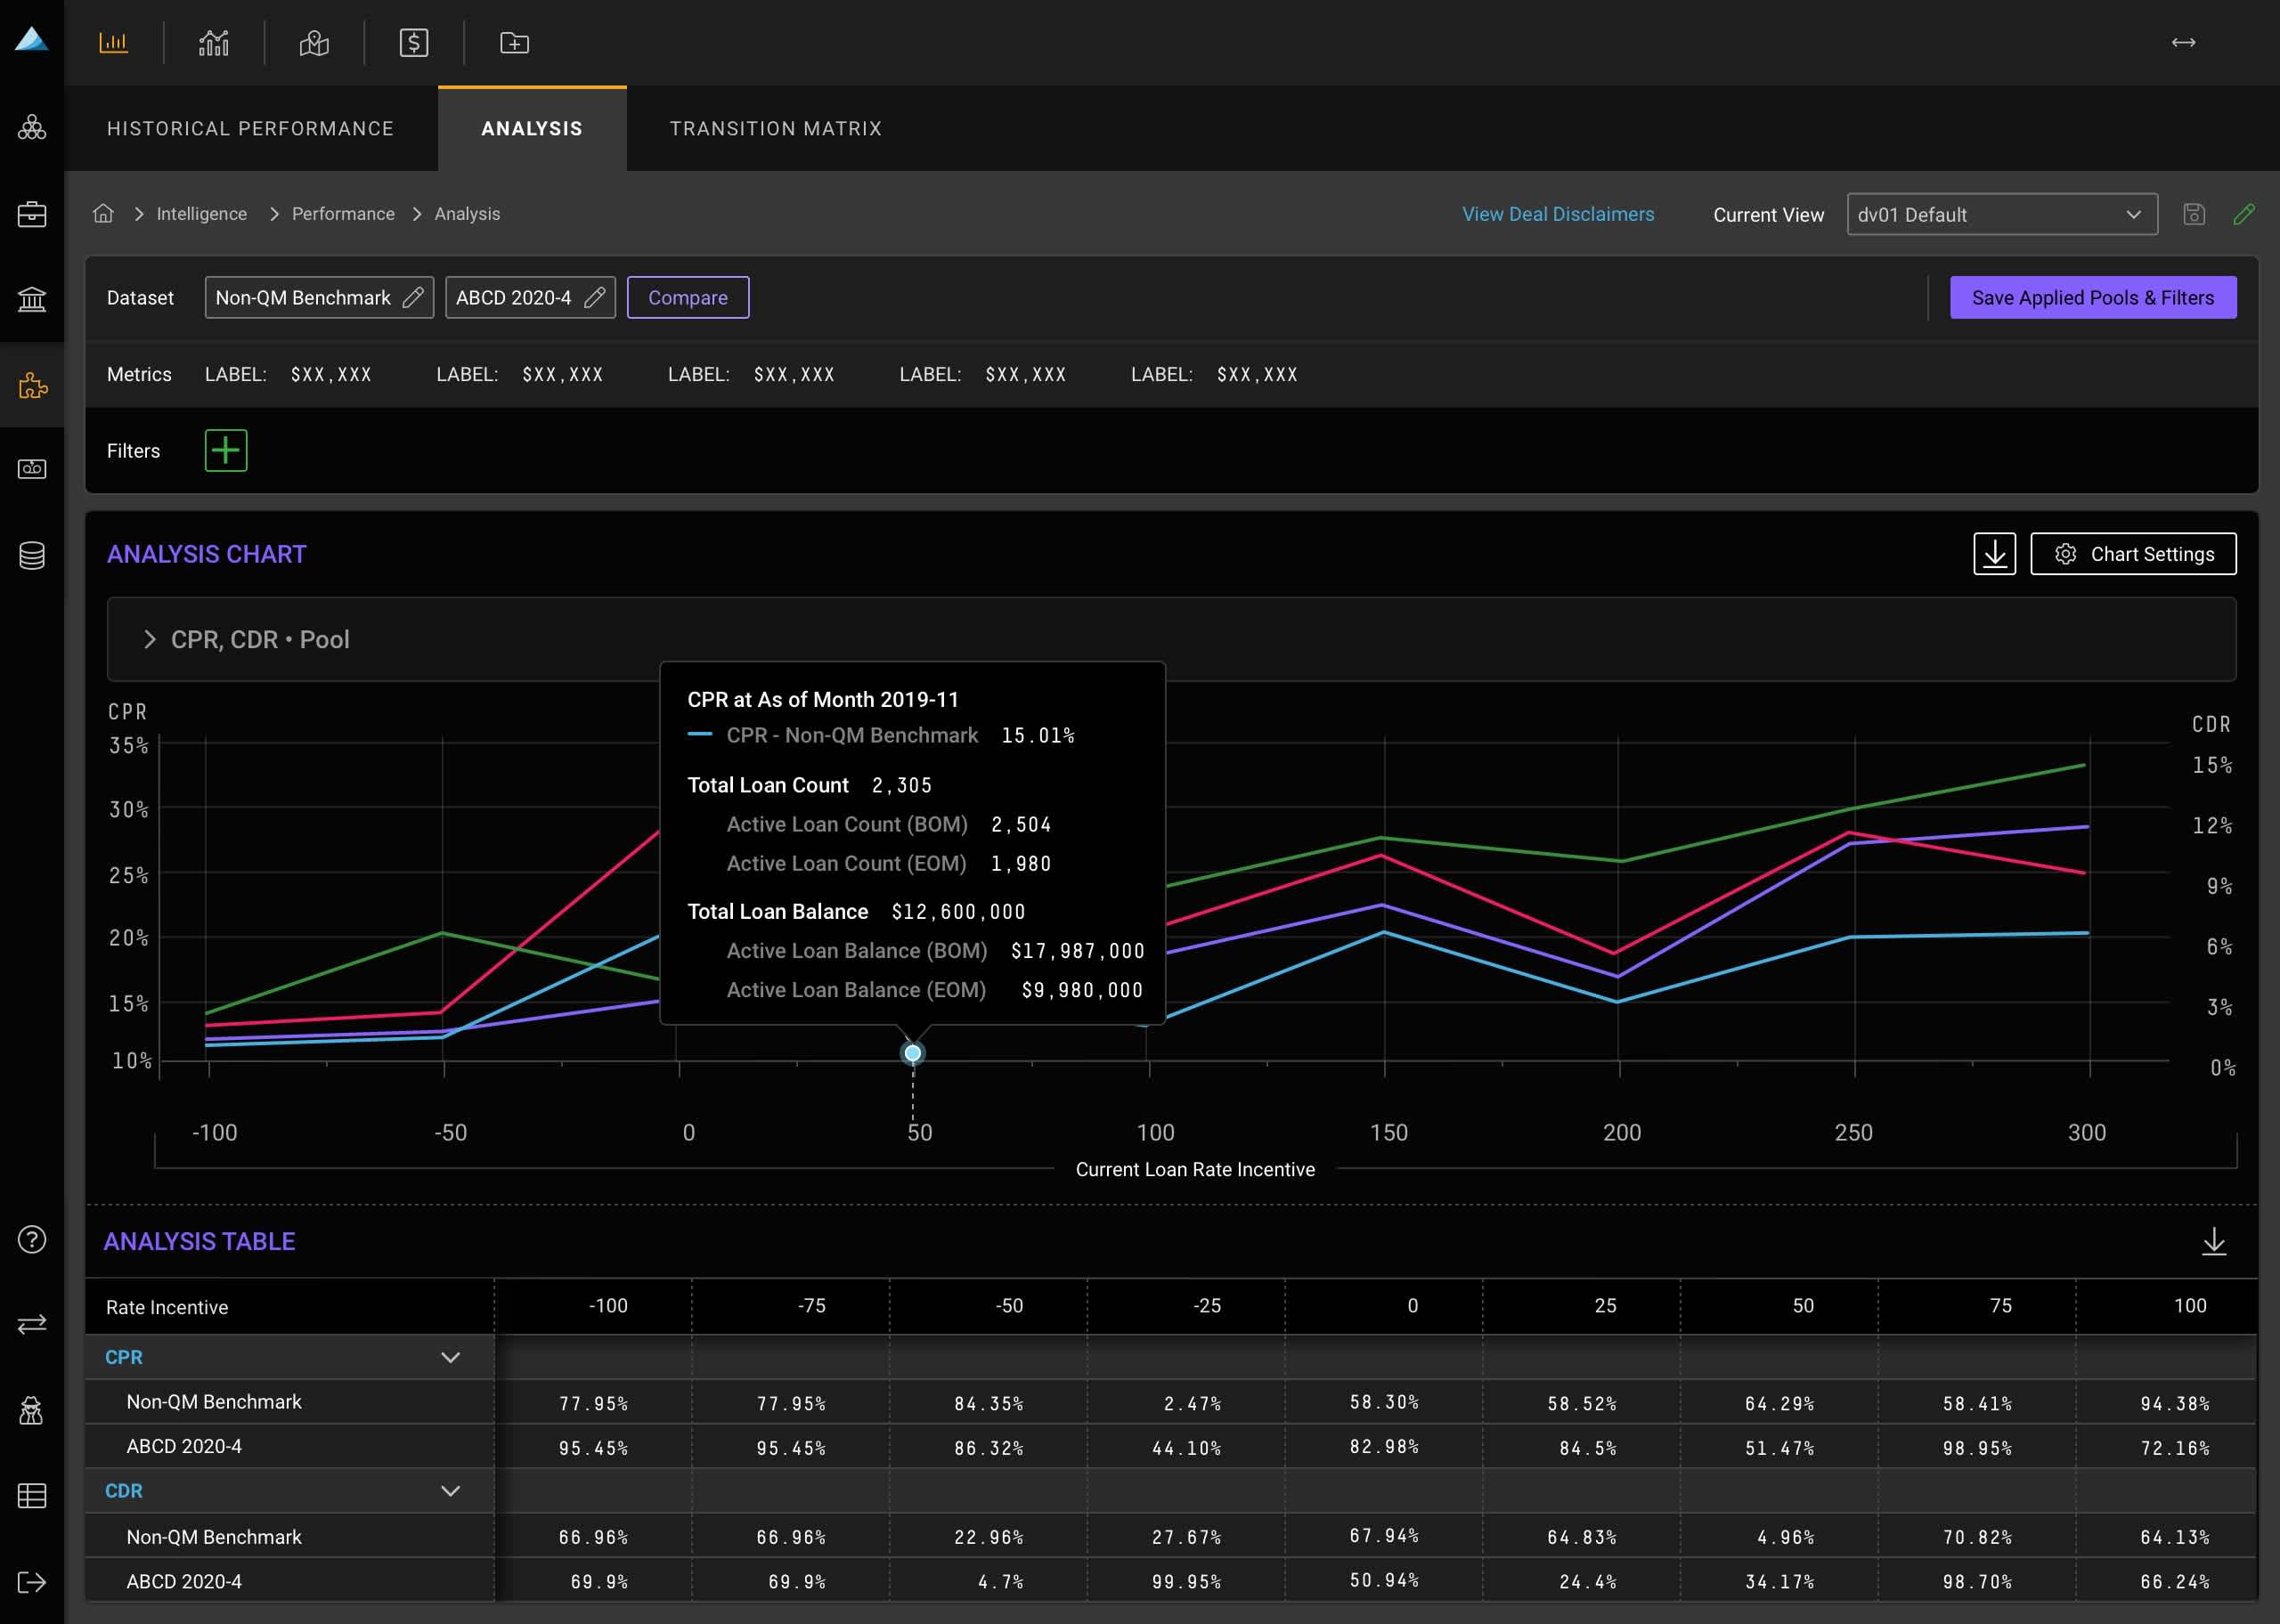Click the Current Loan Rate Incentive axis label
The height and width of the screenshot is (1624, 2280).
point(1195,1169)
